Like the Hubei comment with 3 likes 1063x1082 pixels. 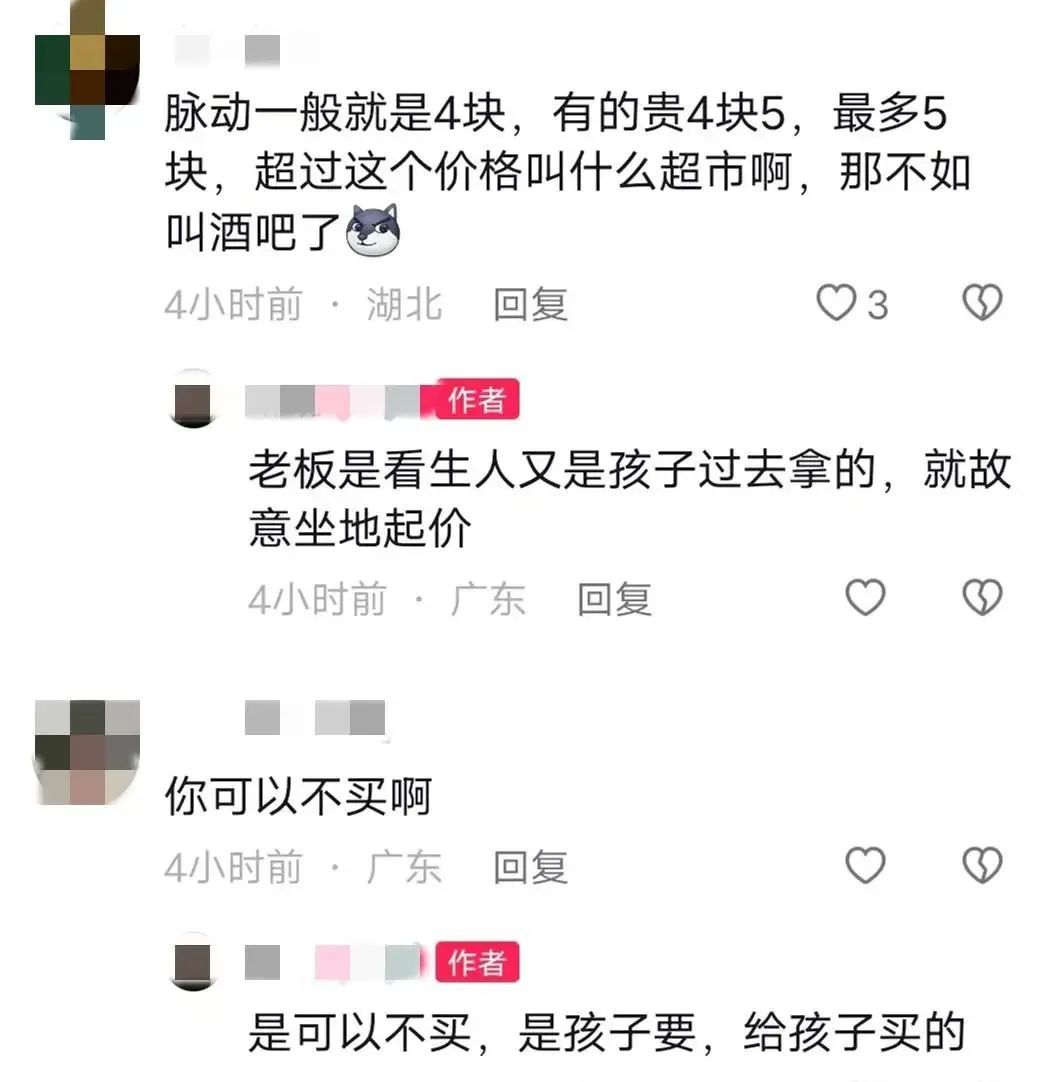coord(836,303)
